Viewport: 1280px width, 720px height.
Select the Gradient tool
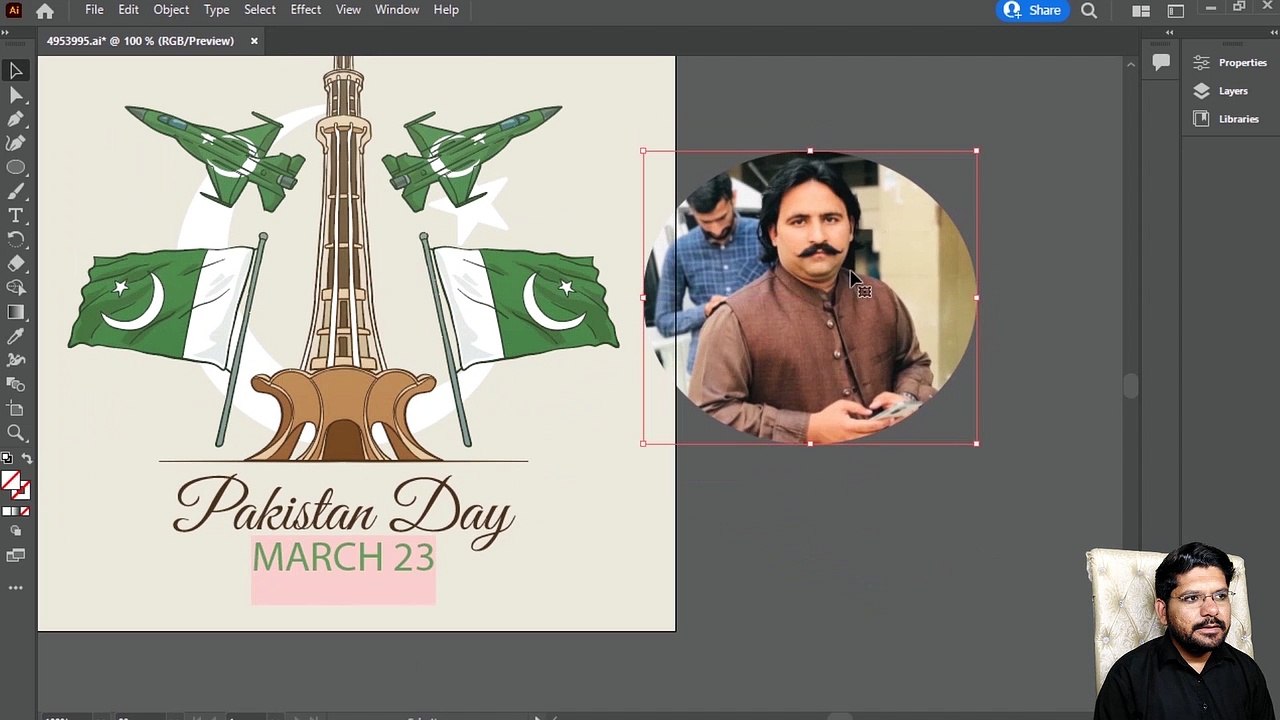pyautogui.click(x=16, y=312)
